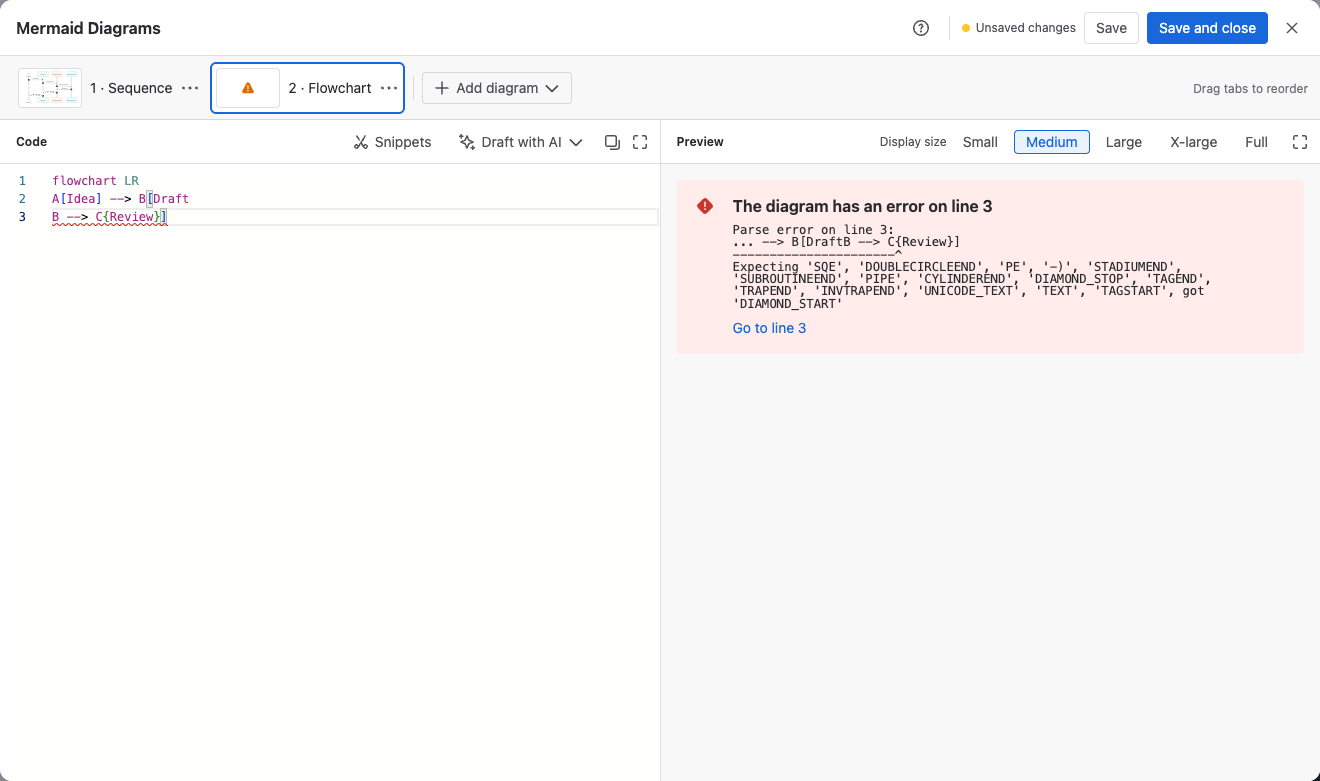Click line number 1 in gutter
Image resolution: width=1320 pixels, height=781 pixels.
(22, 181)
